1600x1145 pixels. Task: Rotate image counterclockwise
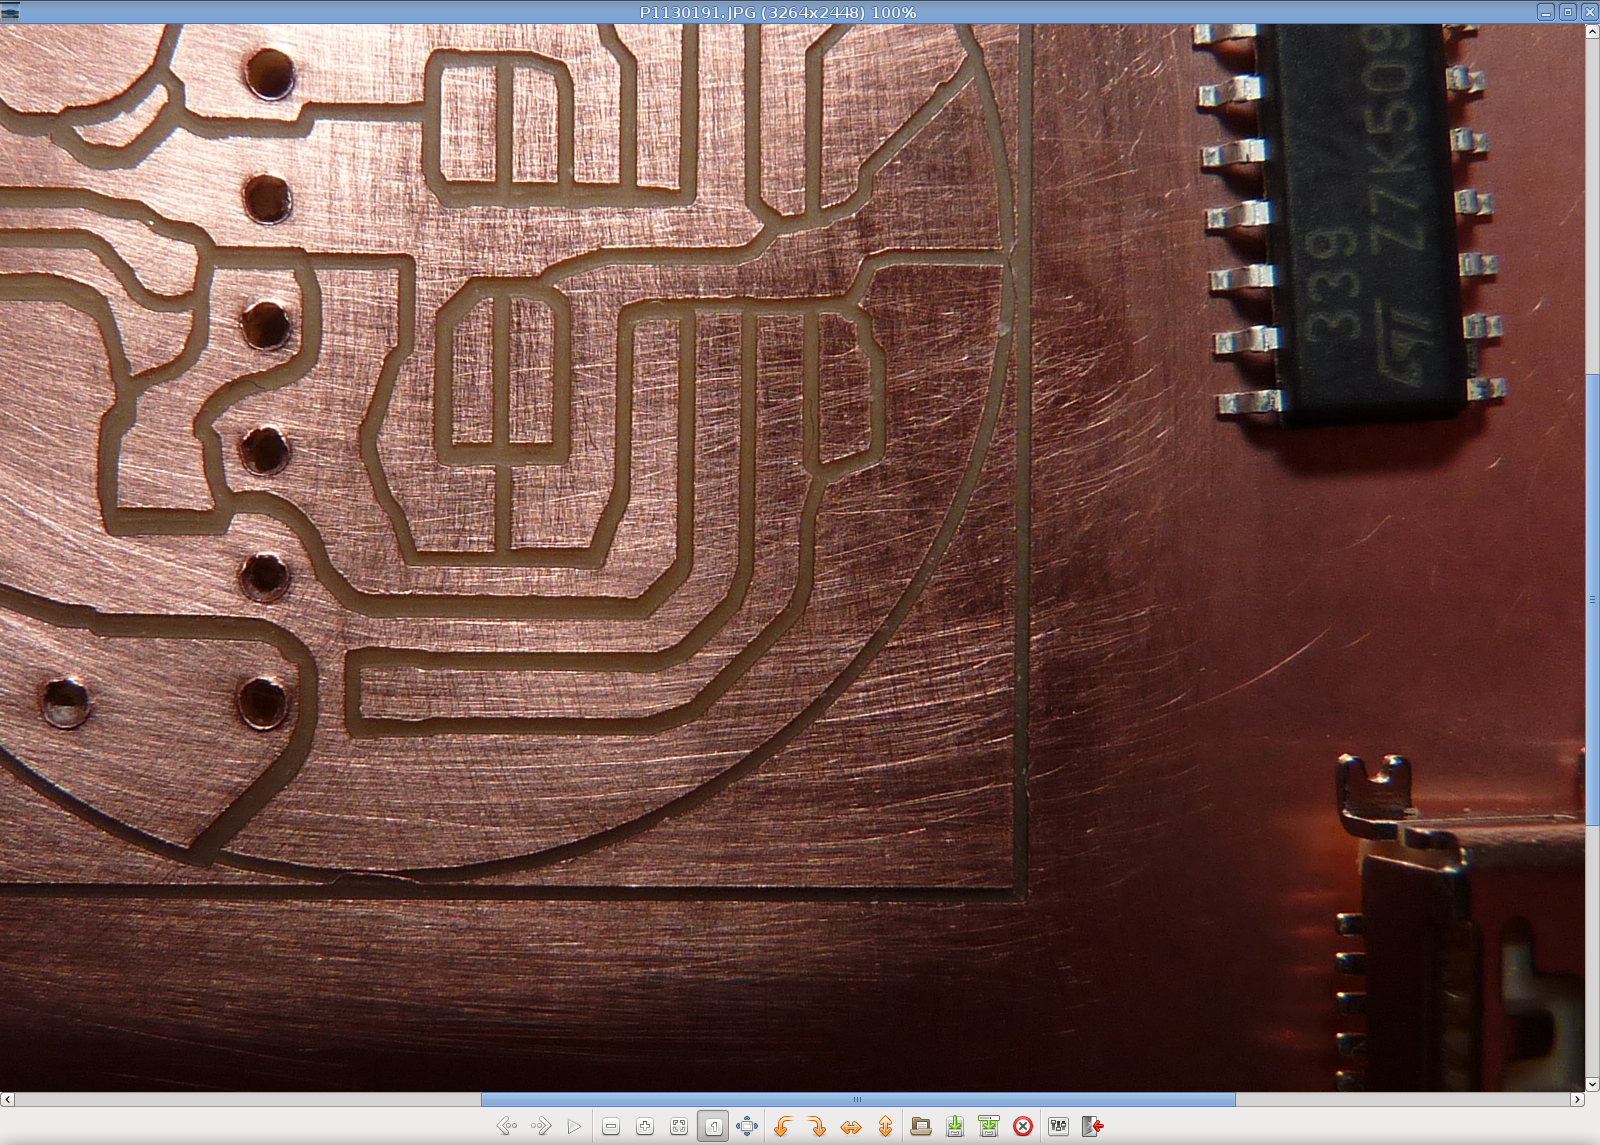coord(783,1127)
